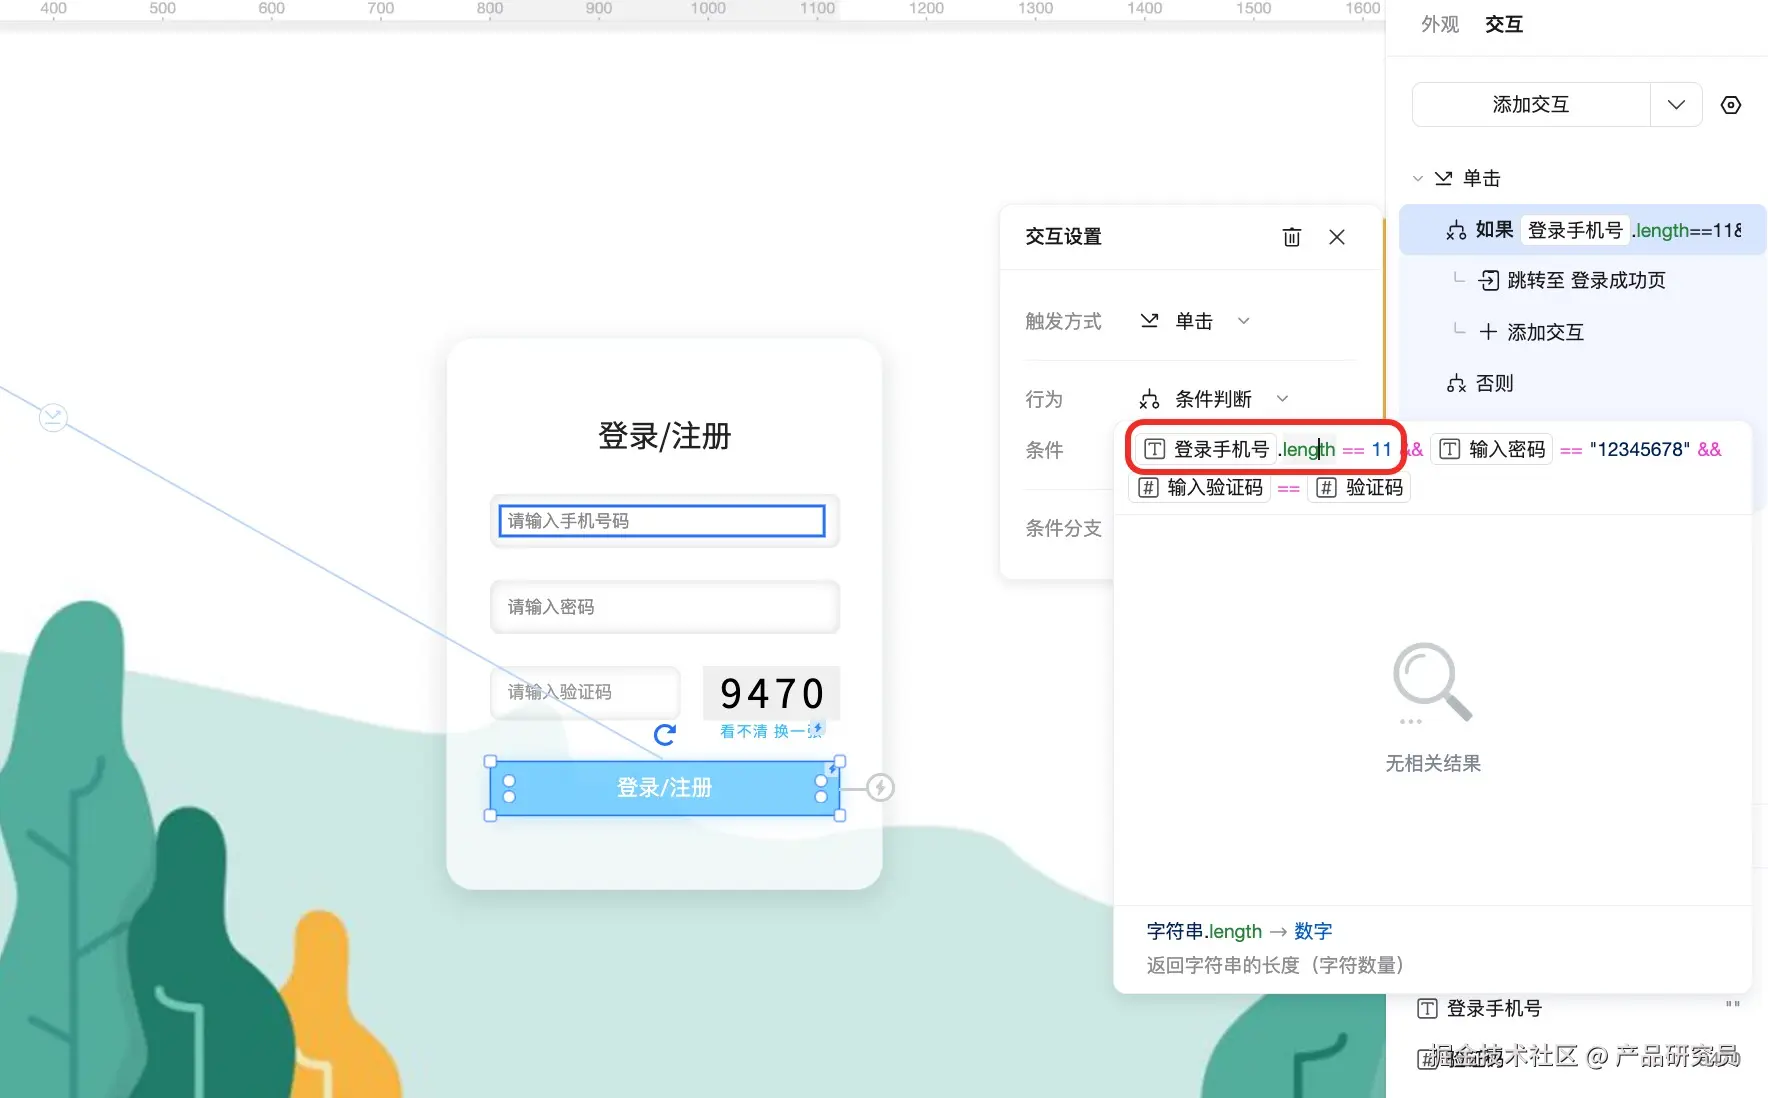The width and height of the screenshot is (1768, 1098).
Task: Click the 添加交互 button at top
Action: (x=1531, y=105)
